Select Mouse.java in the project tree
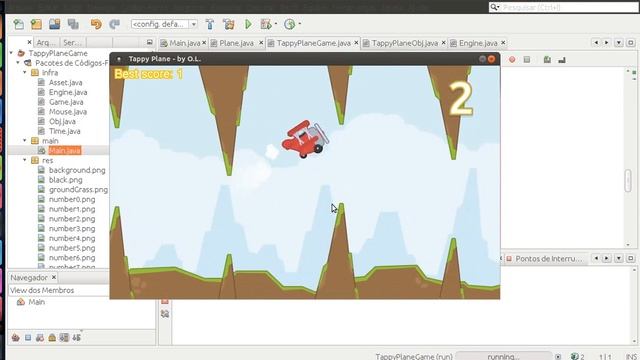This screenshot has width=640, height=360. coord(67,111)
